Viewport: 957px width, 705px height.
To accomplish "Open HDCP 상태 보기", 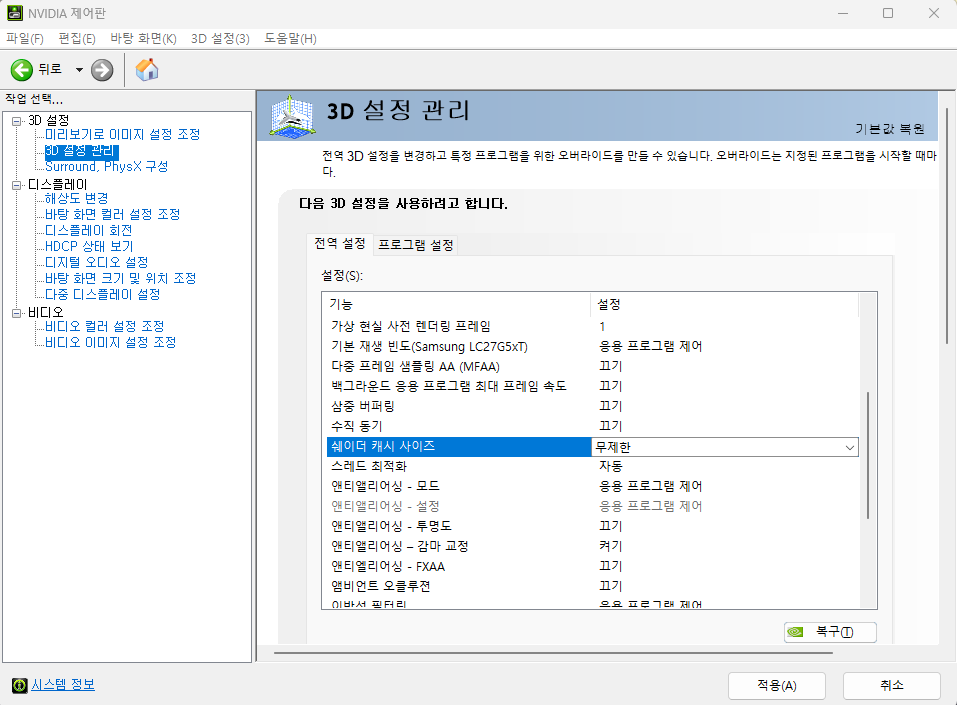I will coord(89,246).
